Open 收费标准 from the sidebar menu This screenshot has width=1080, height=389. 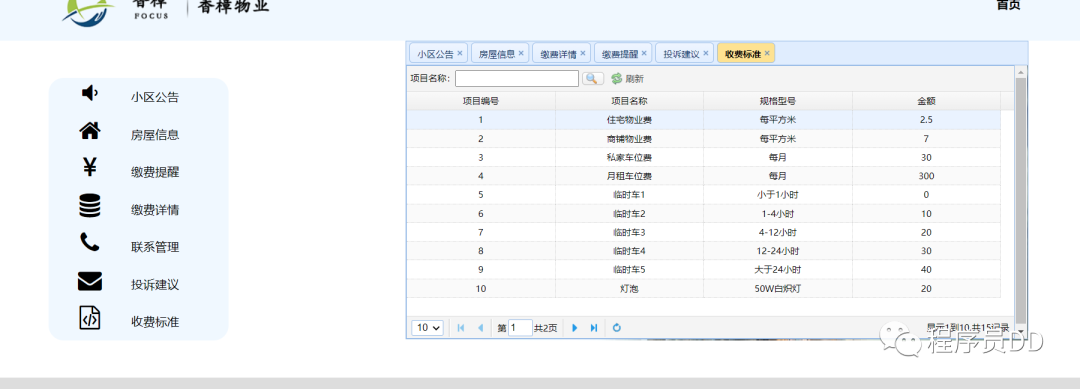tap(155, 322)
